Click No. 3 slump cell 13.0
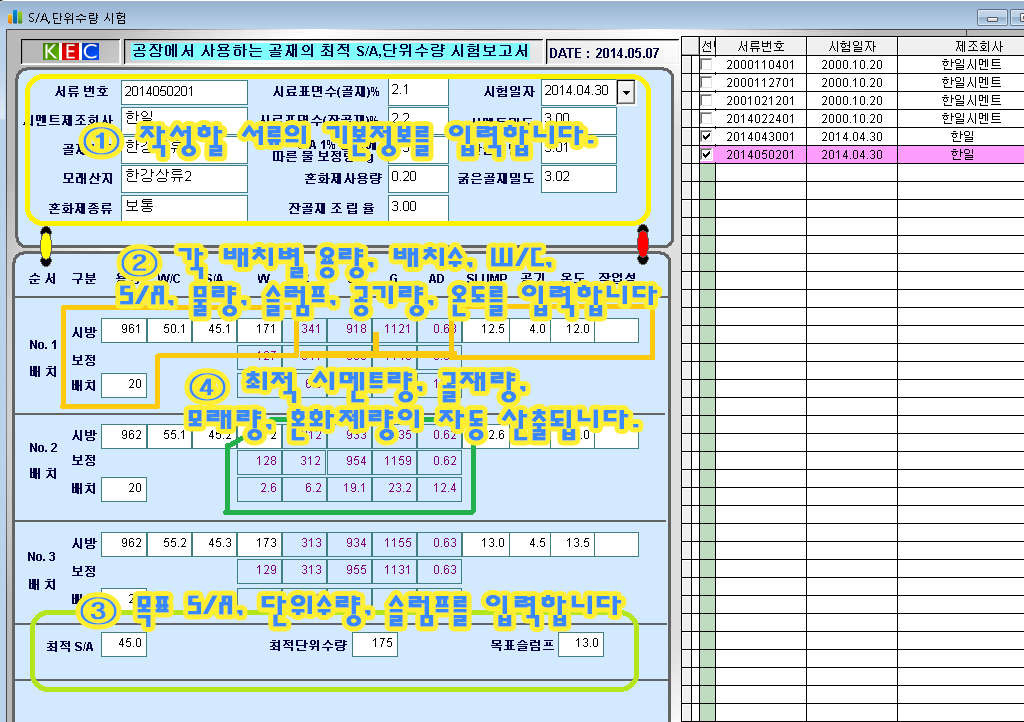This screenshot has width=1024, height=722. coord(486,544)
